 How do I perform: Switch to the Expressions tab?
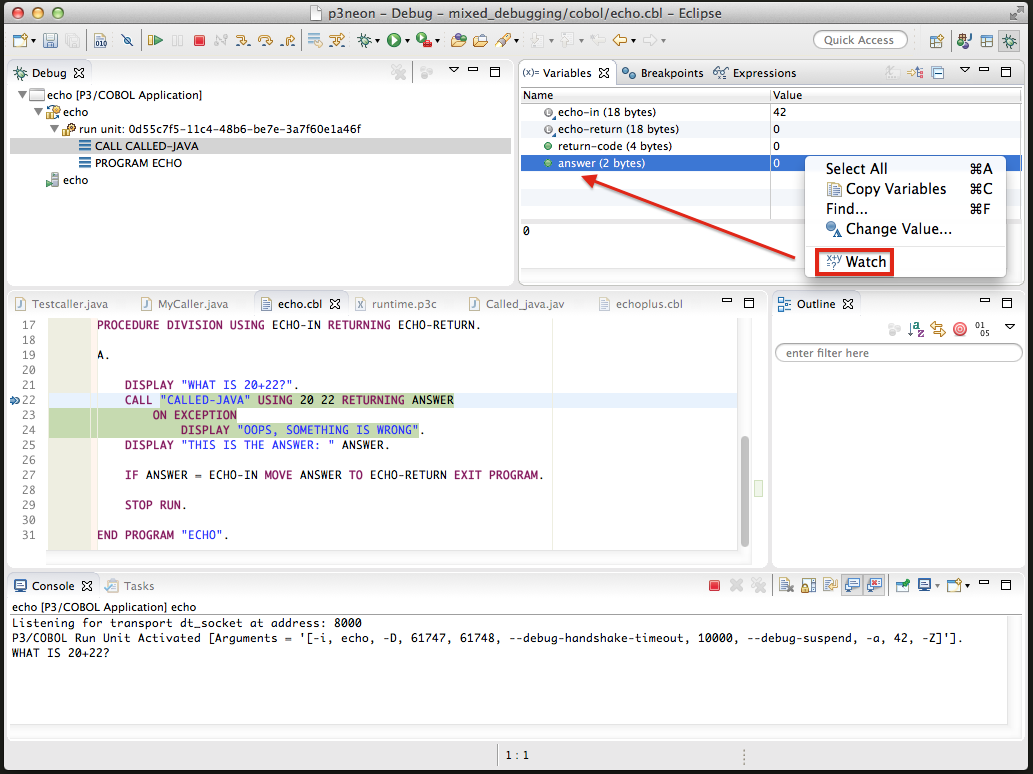click(755, 73)
